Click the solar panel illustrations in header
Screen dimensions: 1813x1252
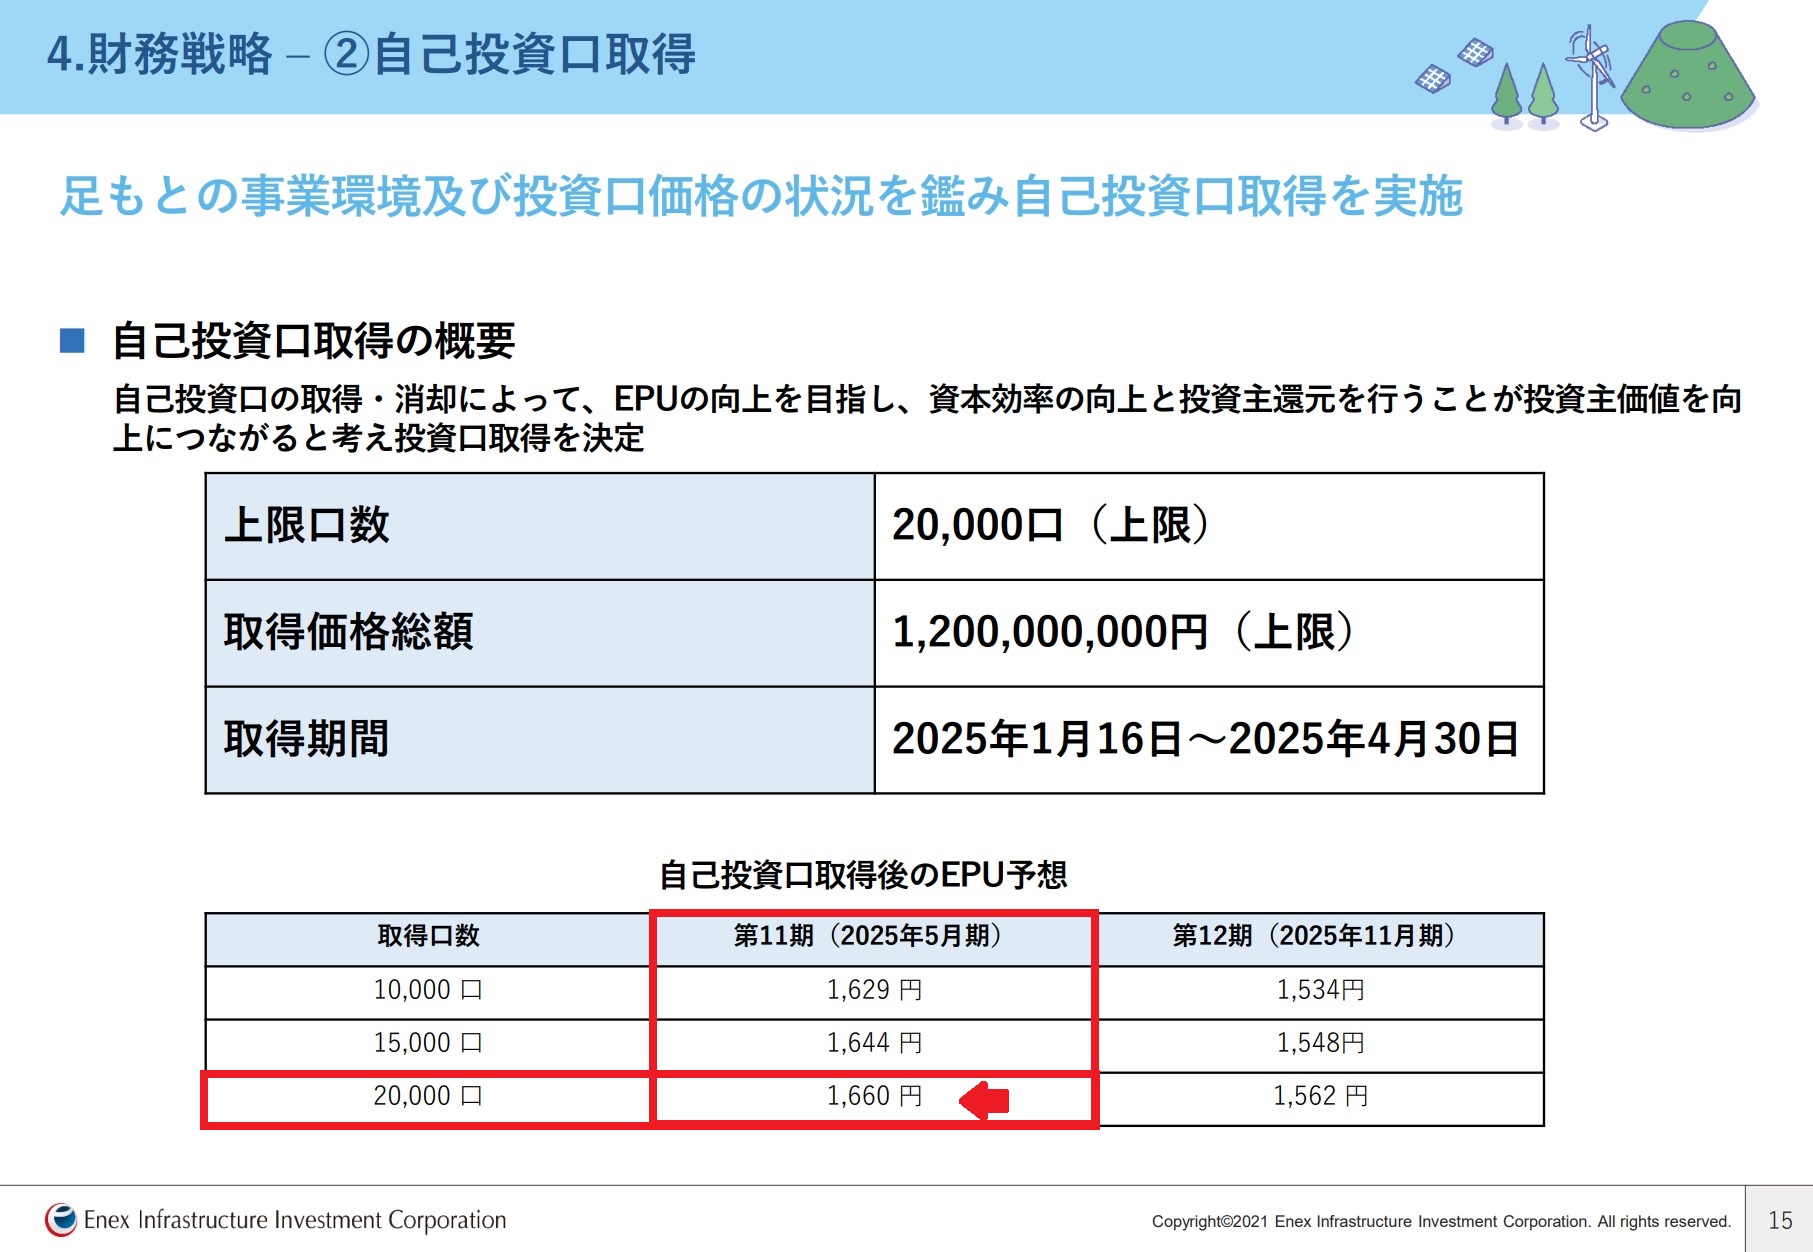click(x=1454, y=65)
